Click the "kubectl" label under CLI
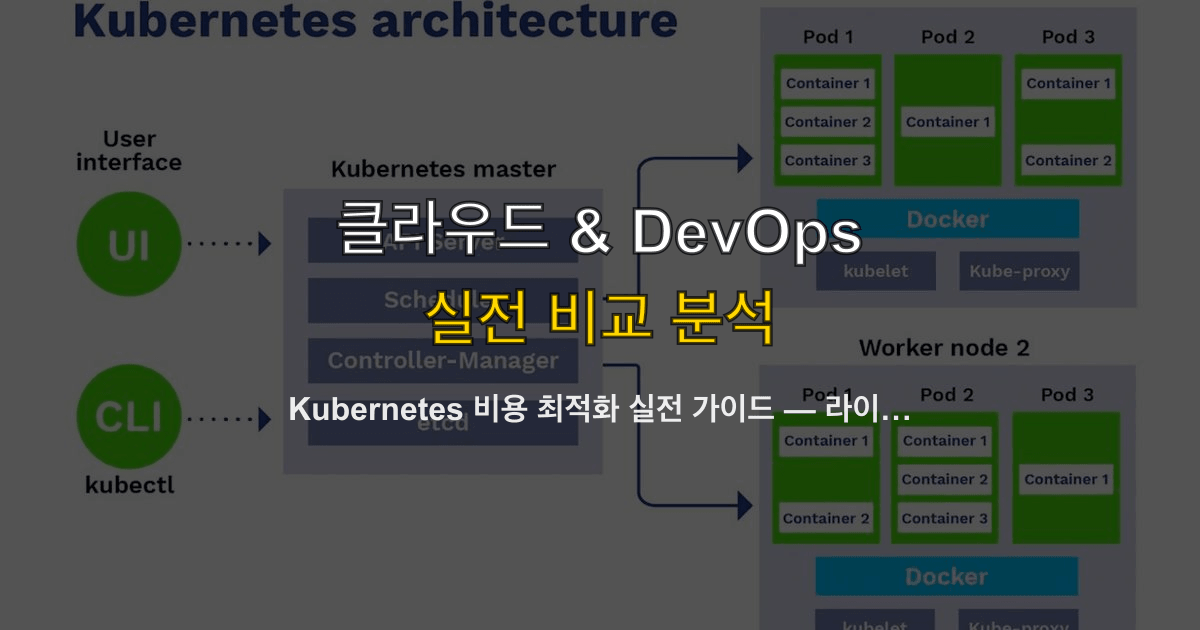Image resolution: width=1200 pixels, height=630 pixels. tap(129, 486)
